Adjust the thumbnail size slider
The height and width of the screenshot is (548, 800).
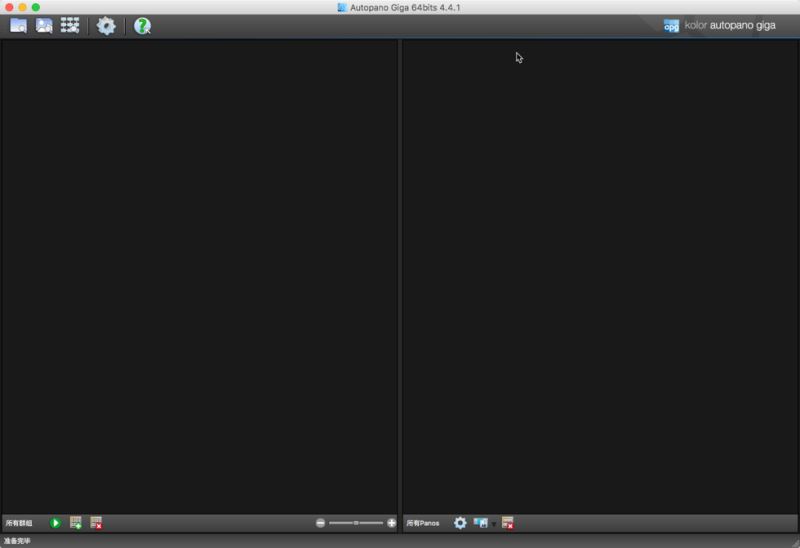click(x=356, y=523)
